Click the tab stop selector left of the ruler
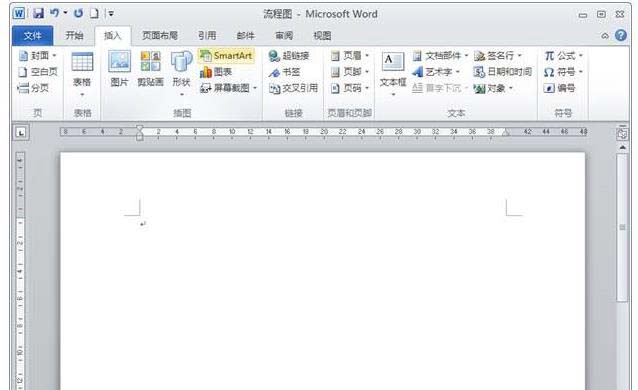 21,133
